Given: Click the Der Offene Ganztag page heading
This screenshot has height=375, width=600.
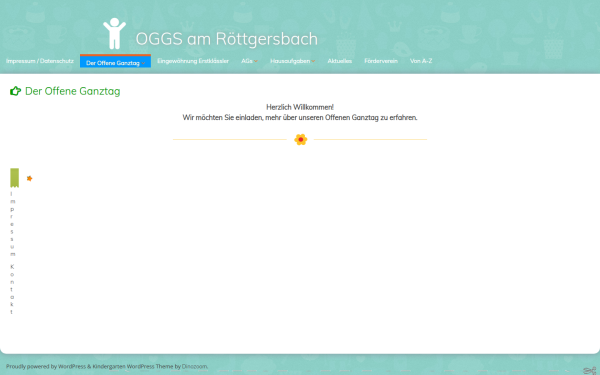Looking at the screenshot, I should pyautogui.click(x=72, y=91).
